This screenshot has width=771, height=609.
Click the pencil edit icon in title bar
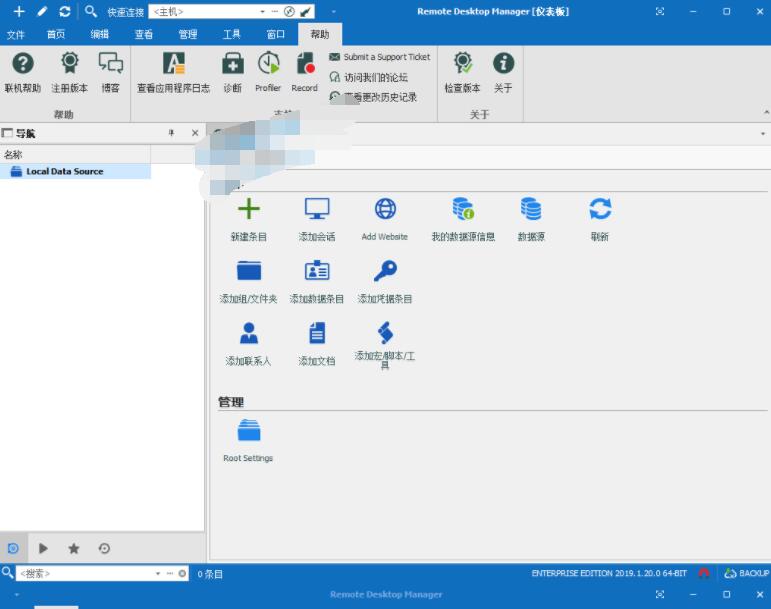(42, 11)
